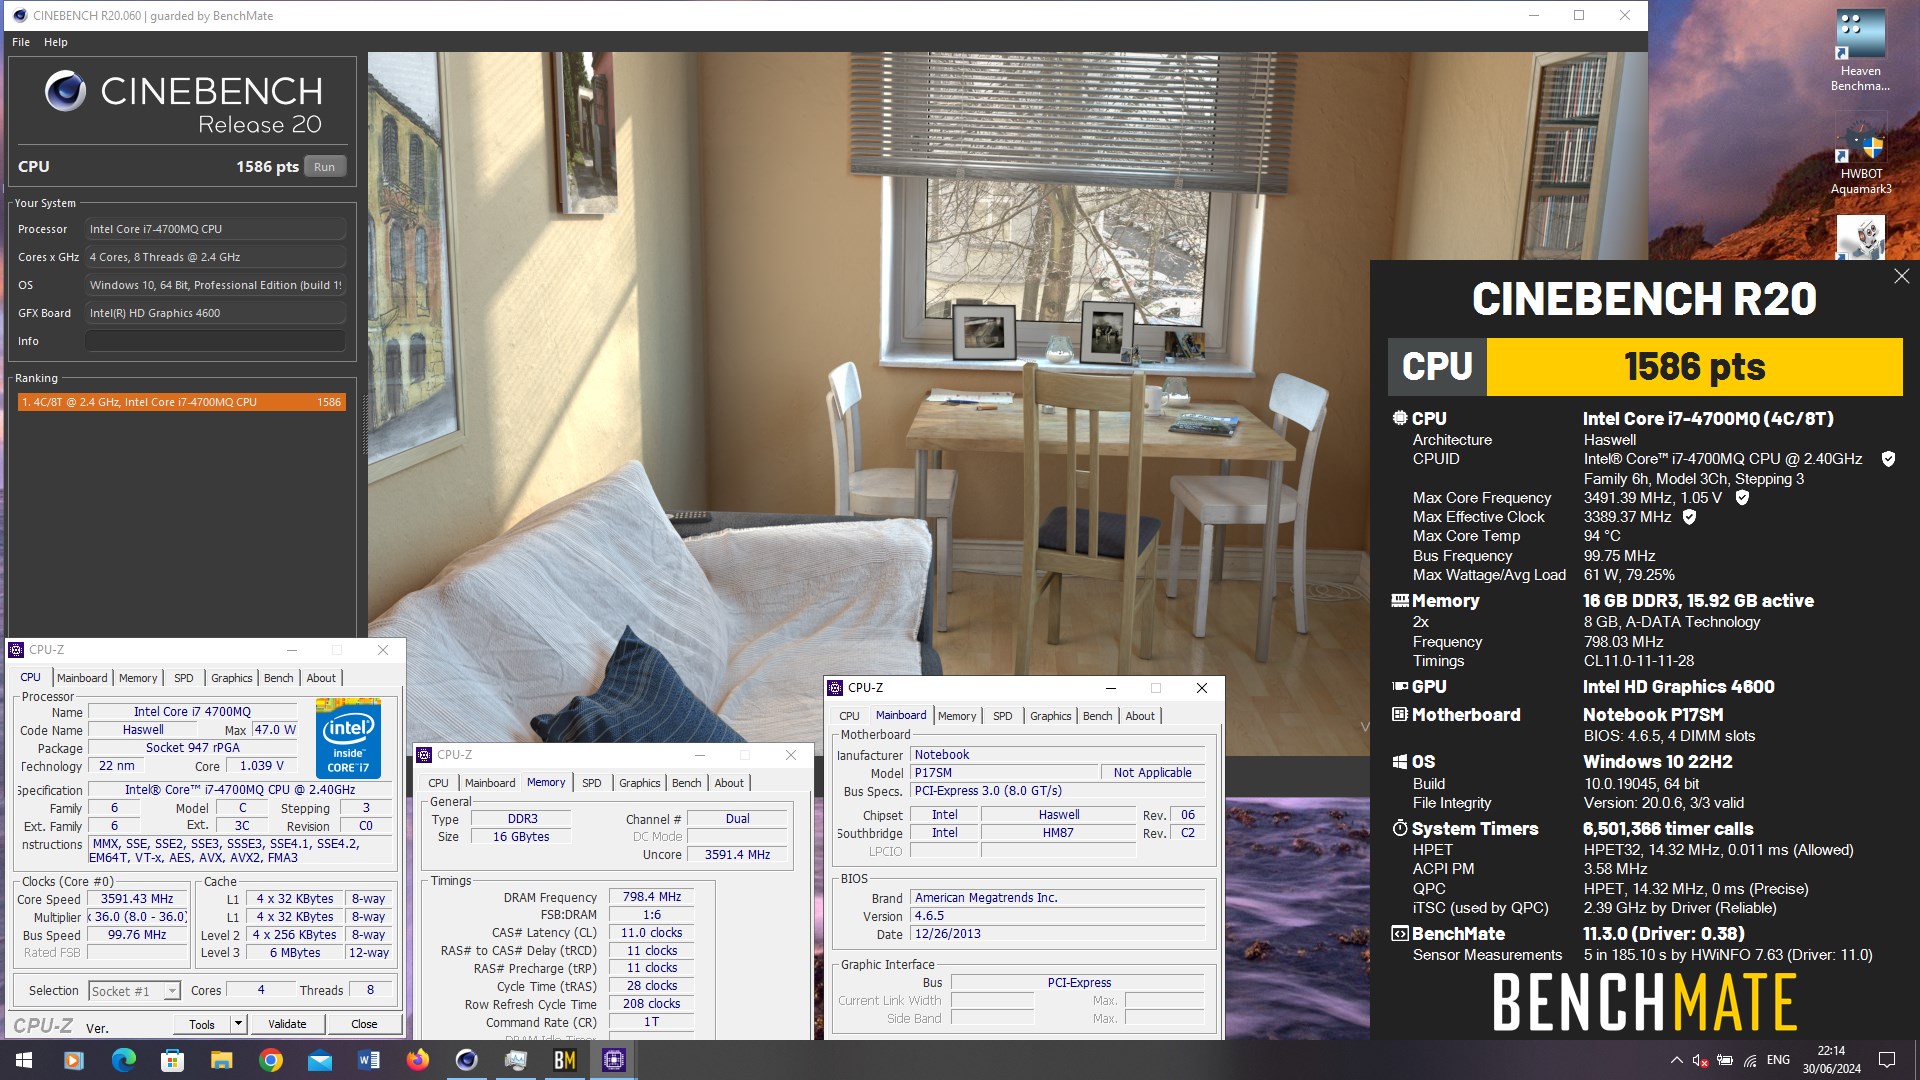This screenshot has width=1920, height=1080.
Task: Click Max Core Temp value 94 °C
Action: coord(1602,536)
